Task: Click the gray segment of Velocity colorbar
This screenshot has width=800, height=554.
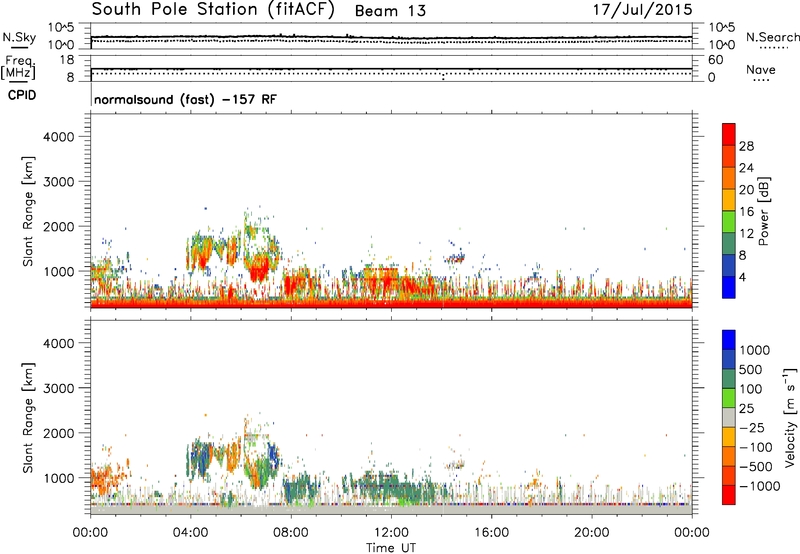Action: [729, 417]
